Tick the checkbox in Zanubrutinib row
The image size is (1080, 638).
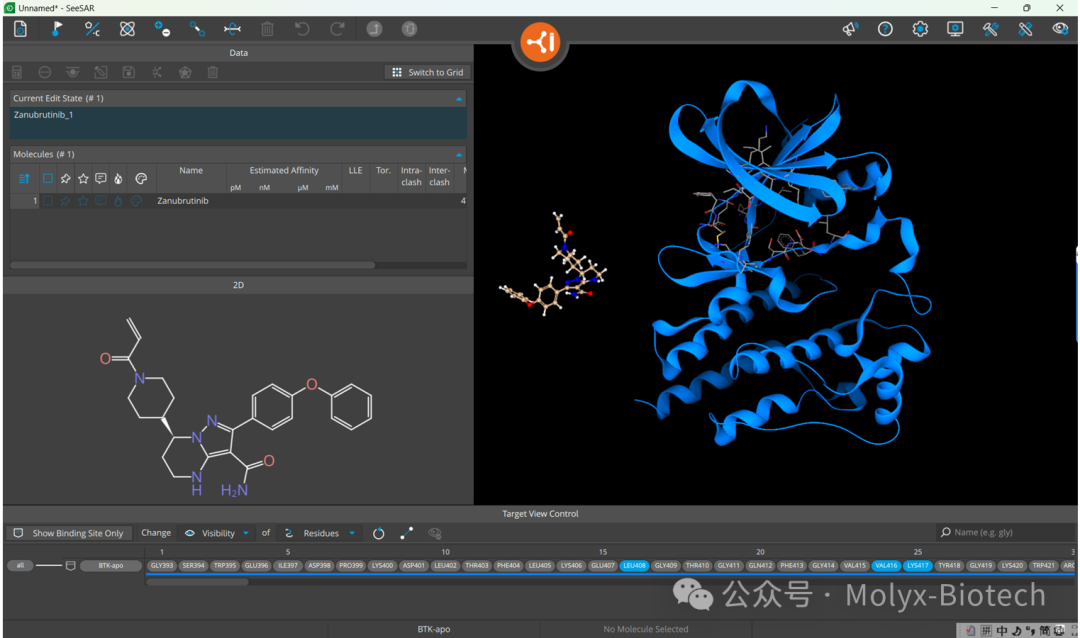(x=48, y=201)
